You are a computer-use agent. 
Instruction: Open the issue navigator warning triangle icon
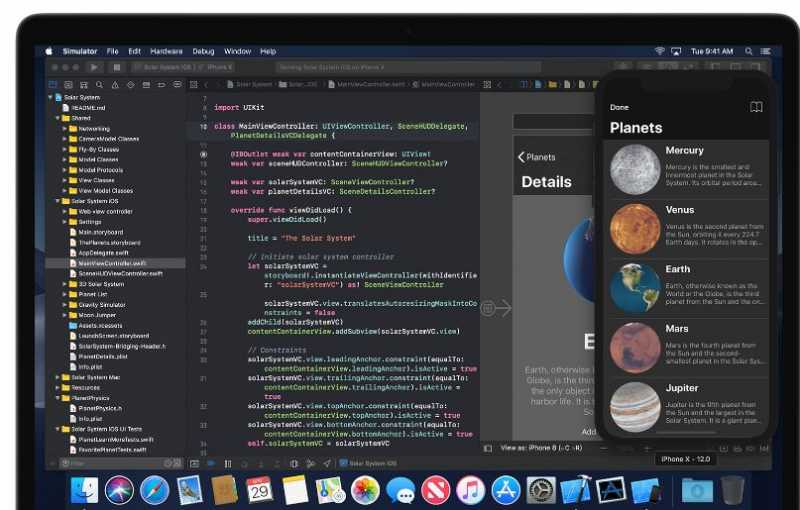click(x=115, y=85)
